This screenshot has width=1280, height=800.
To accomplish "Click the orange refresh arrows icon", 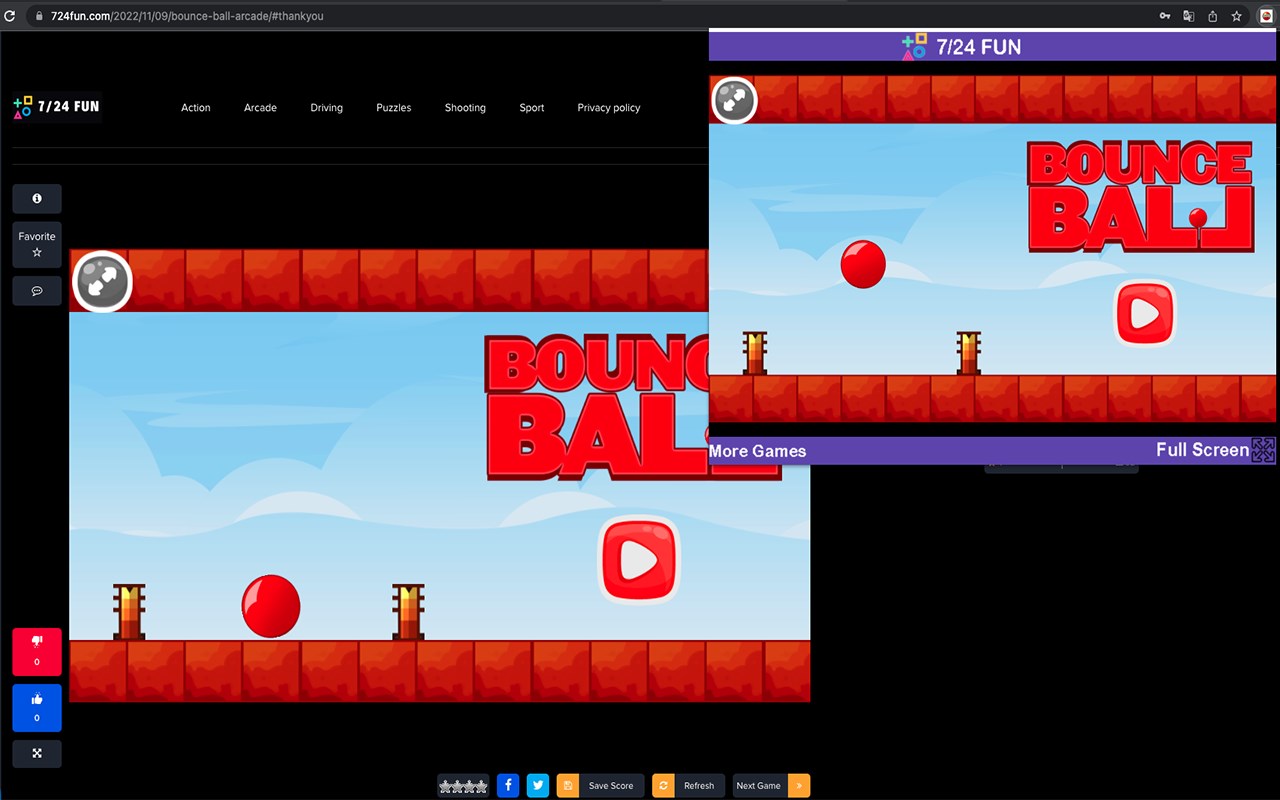I will pyautogui.click(x=663, y=786).
